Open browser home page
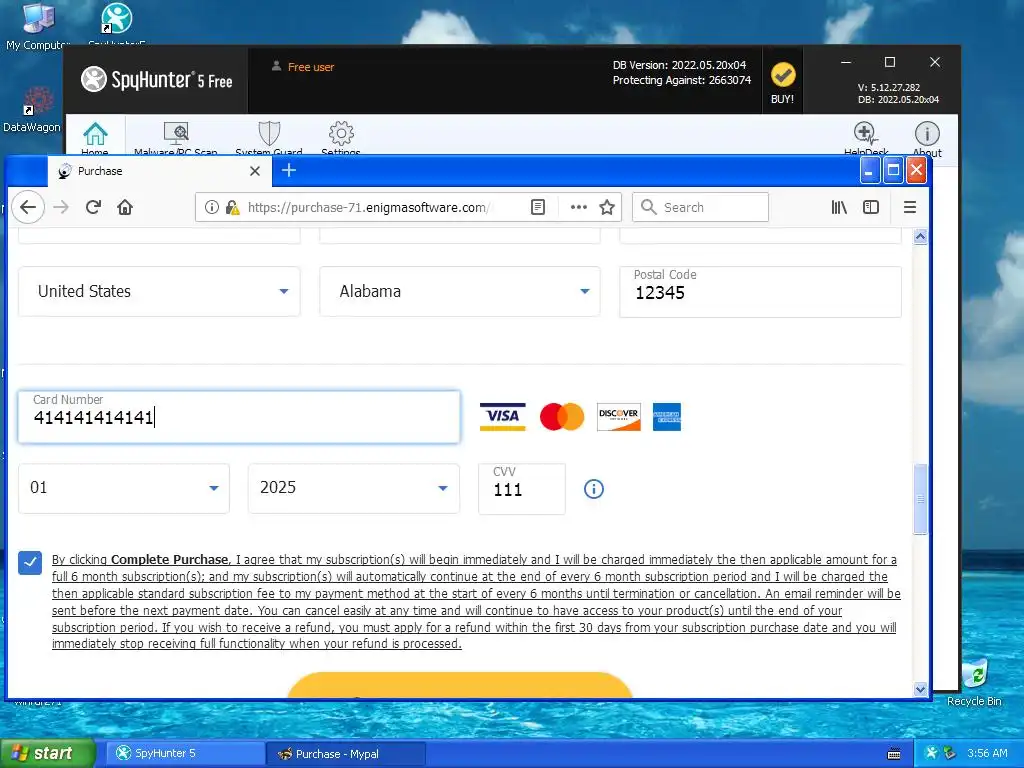Screen dimensions: 1024x768 pos(125,207)
